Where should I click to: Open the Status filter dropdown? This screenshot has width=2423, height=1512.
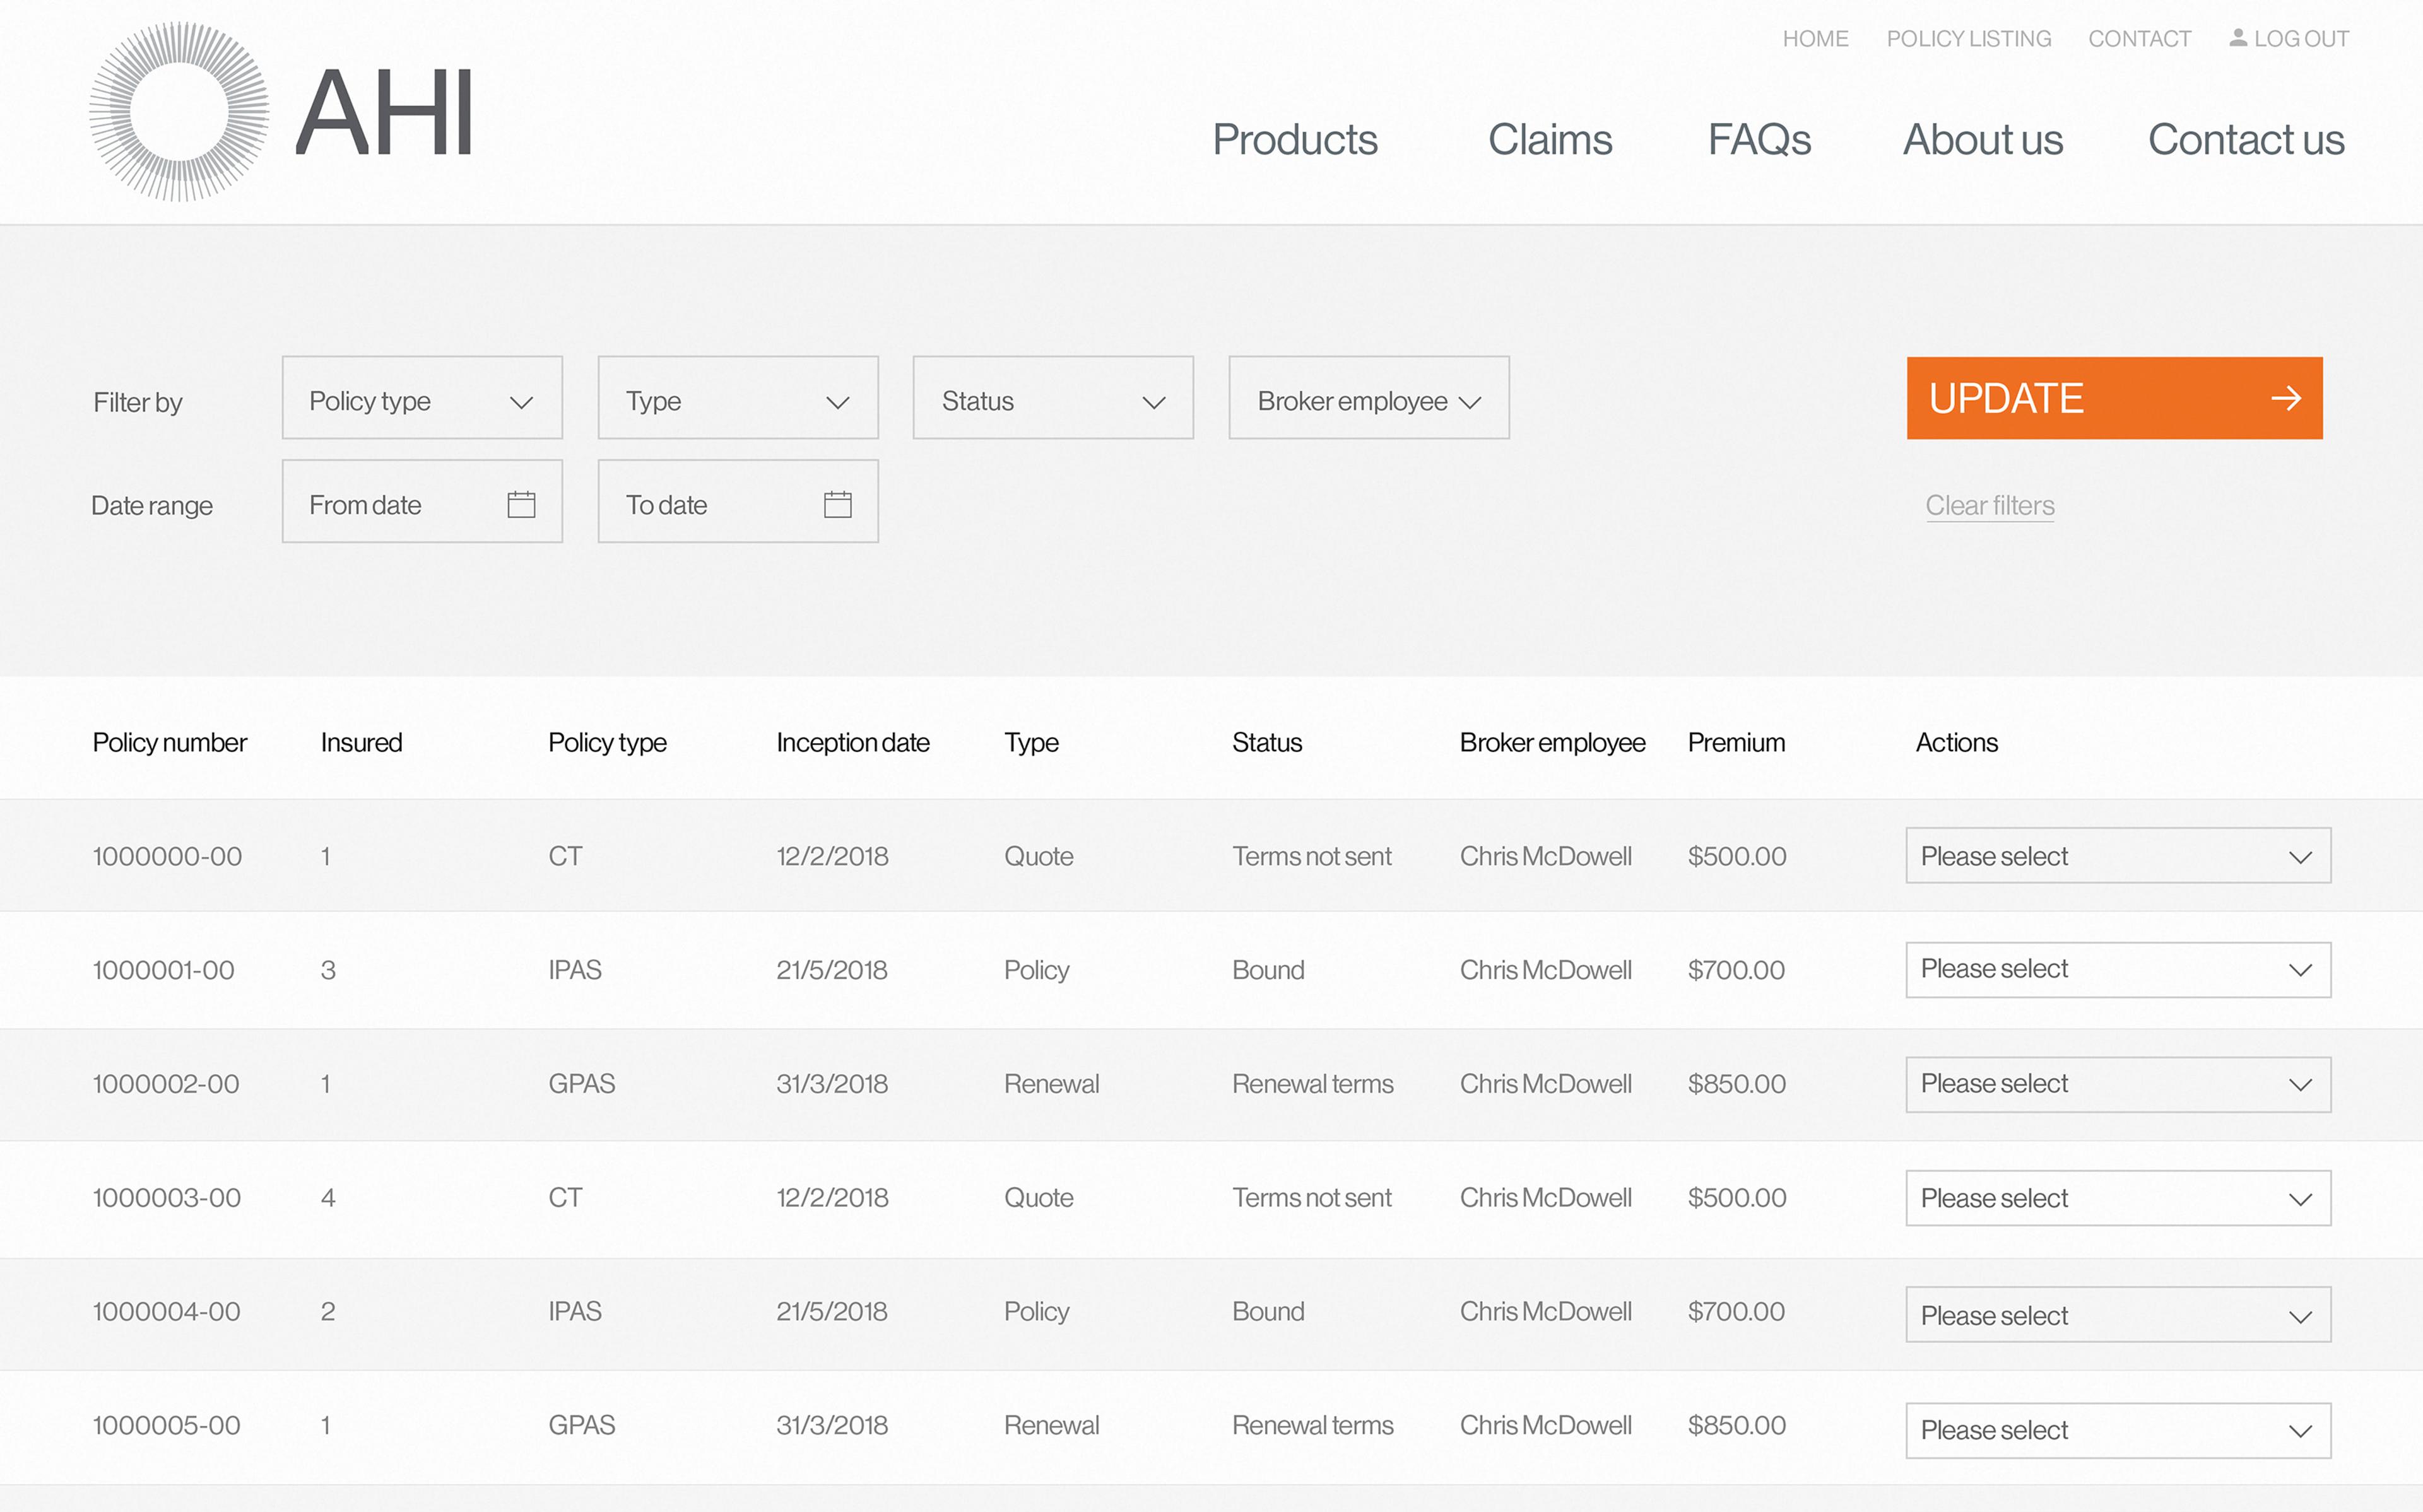[1052, 398]
